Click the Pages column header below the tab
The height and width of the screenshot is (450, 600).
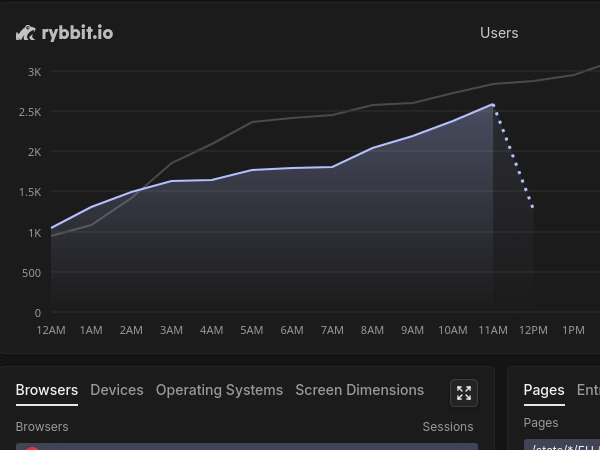click(541, 424)
